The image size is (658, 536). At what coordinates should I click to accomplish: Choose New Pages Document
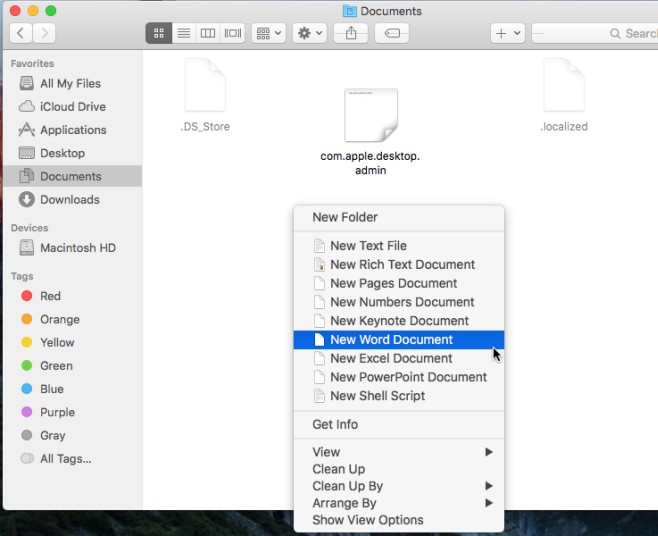(399, 283)
